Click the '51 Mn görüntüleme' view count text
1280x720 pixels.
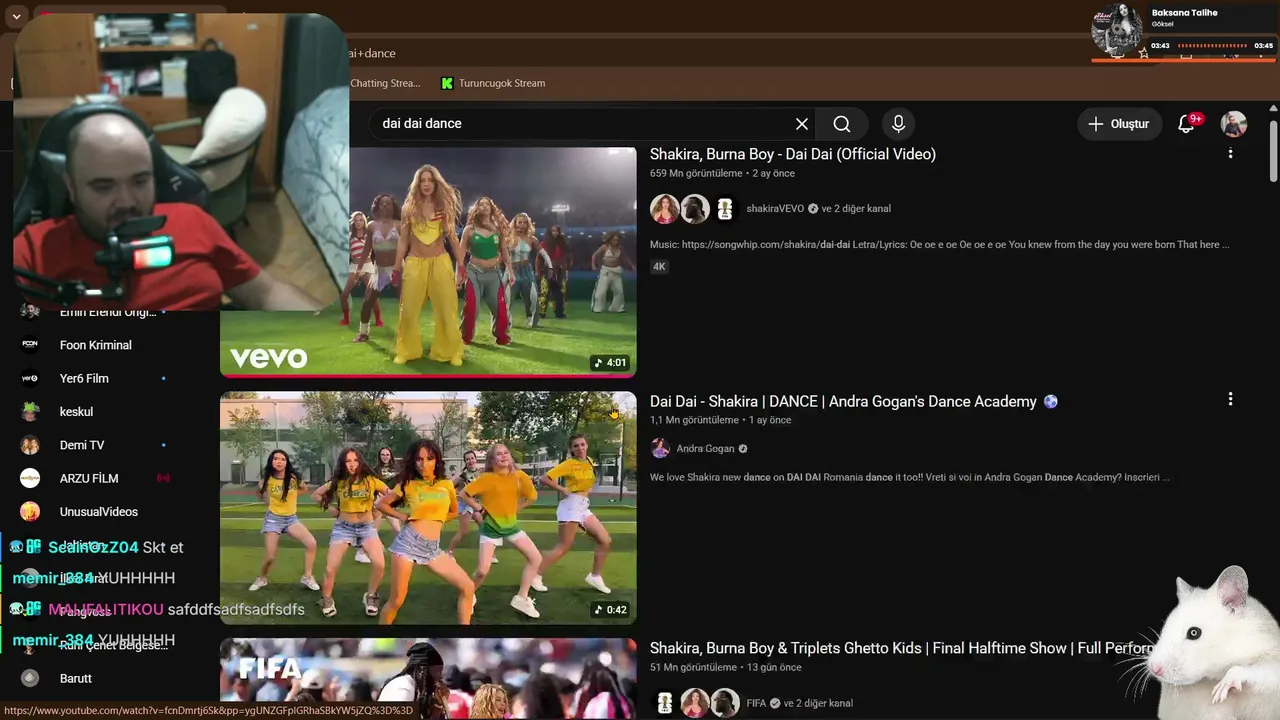coord(693,668)
